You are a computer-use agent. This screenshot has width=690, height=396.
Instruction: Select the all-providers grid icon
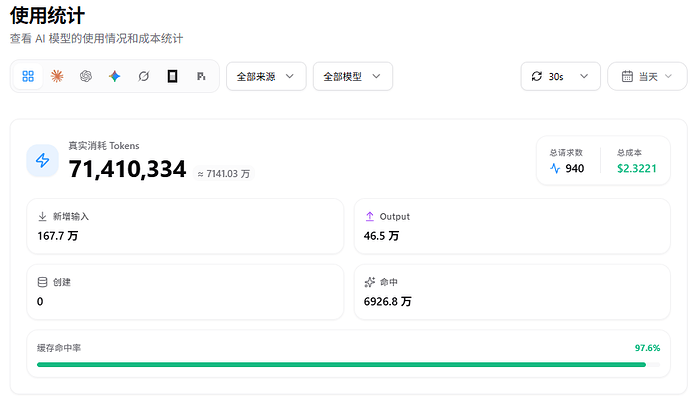point(28,77)
